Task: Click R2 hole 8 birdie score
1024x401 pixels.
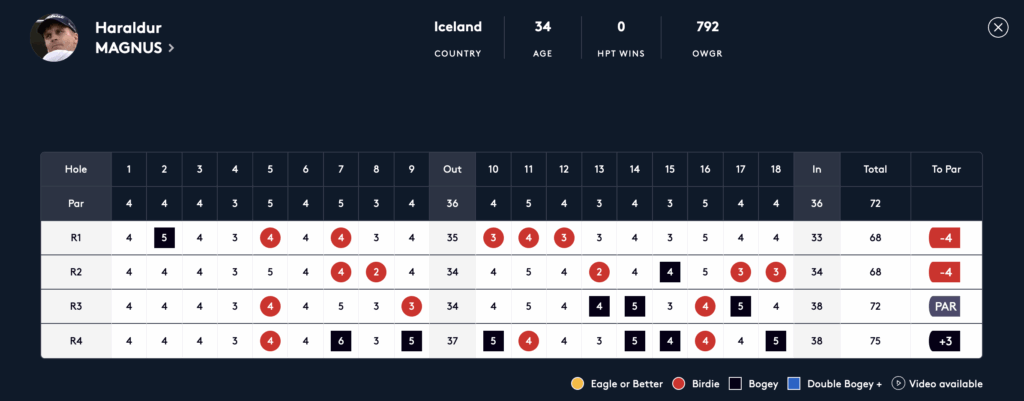Action: [x=375, y=272]
